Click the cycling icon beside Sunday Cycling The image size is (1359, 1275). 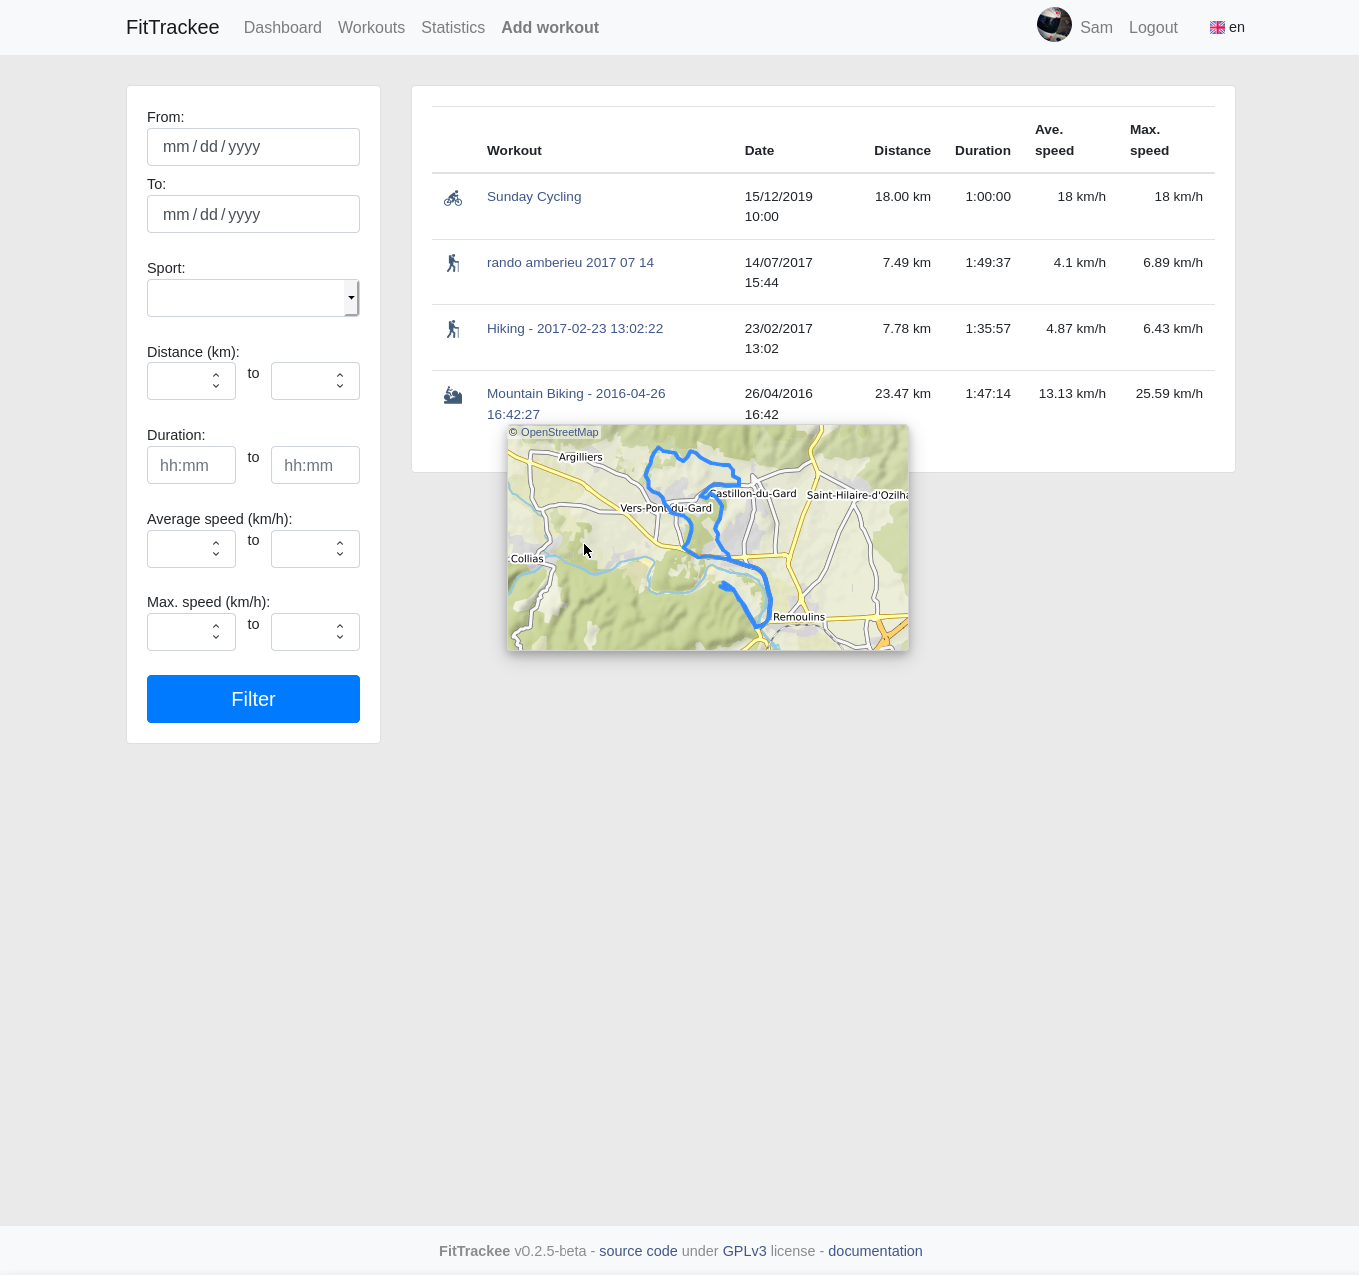(453, 198)
